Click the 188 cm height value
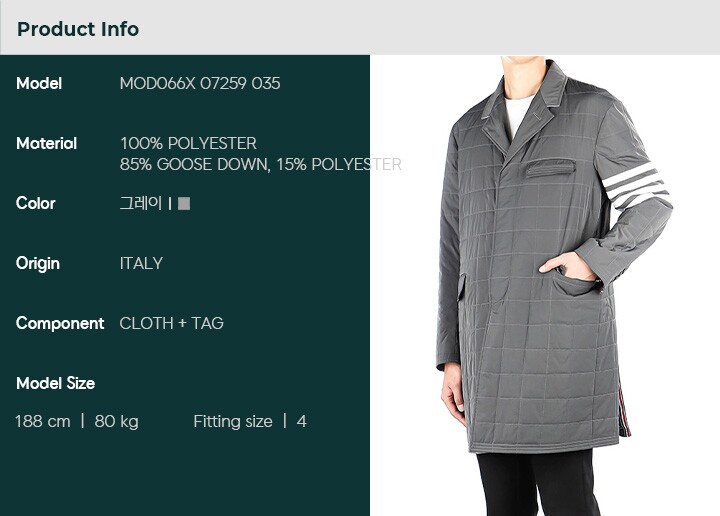This screenshot has height=516, width=720. pos(43,421)
